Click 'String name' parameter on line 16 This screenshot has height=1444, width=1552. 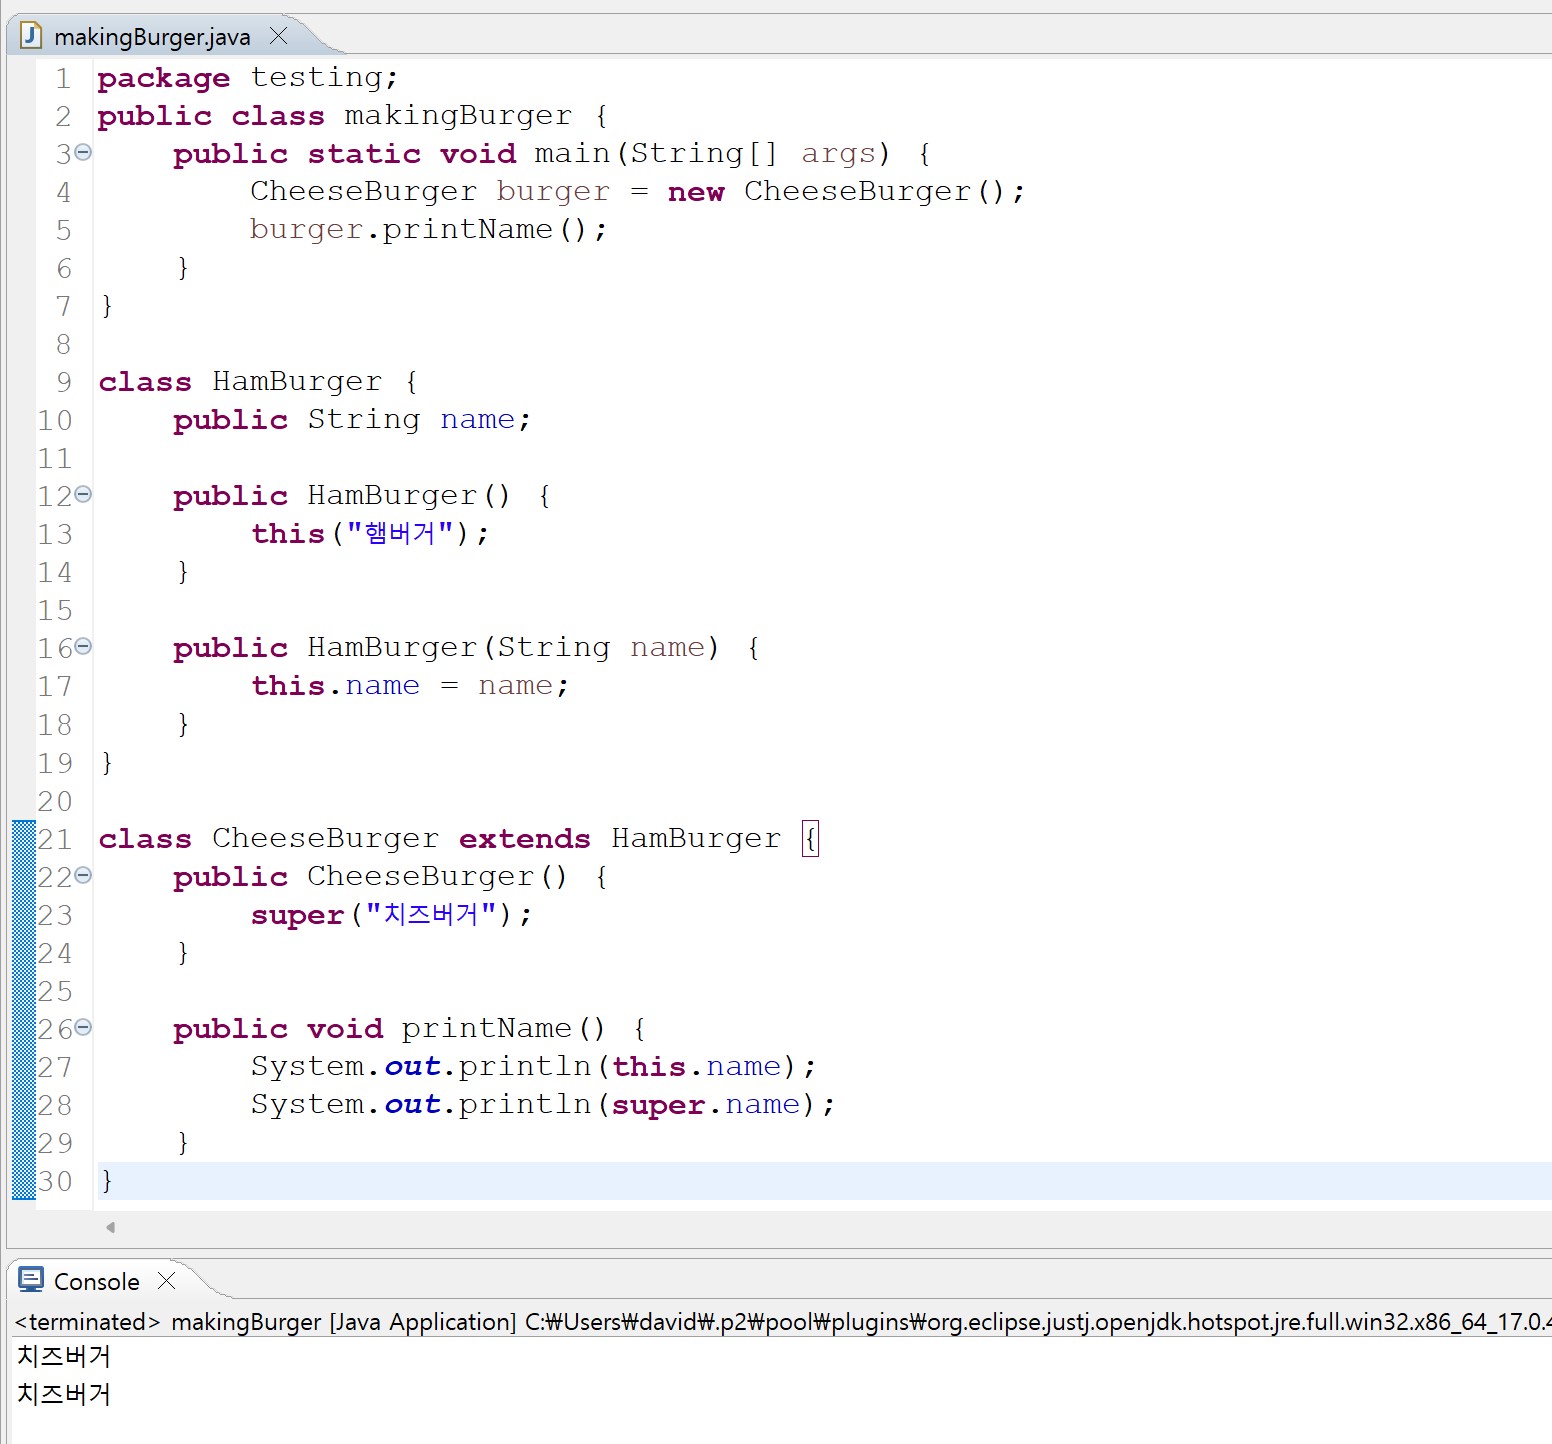(x=601, y=648)
